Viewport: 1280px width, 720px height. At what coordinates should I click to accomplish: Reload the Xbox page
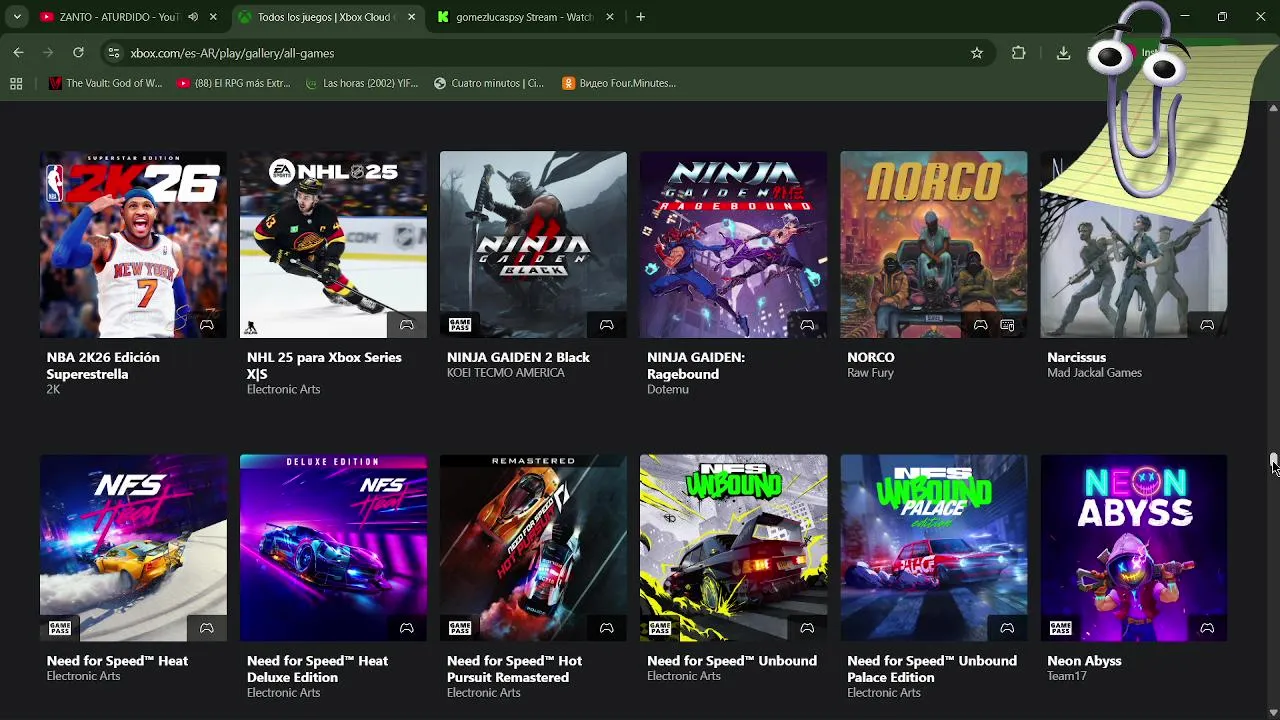pos(78,53)
